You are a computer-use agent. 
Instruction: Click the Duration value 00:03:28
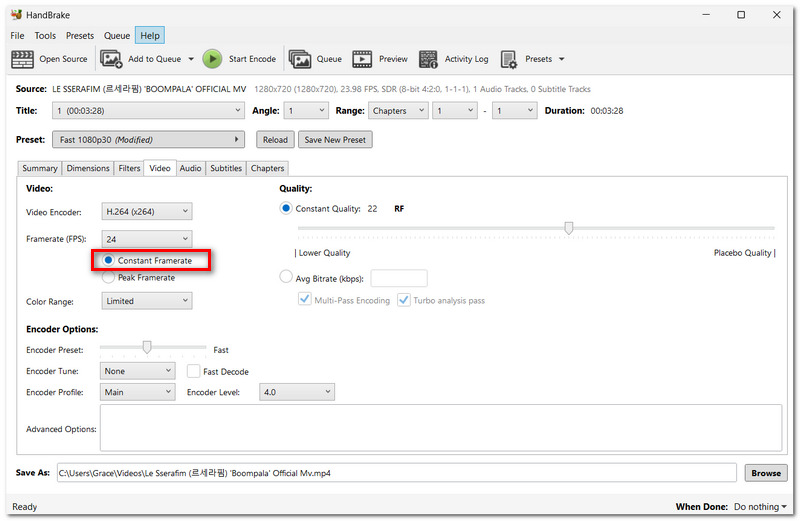(x=607, y=111)
